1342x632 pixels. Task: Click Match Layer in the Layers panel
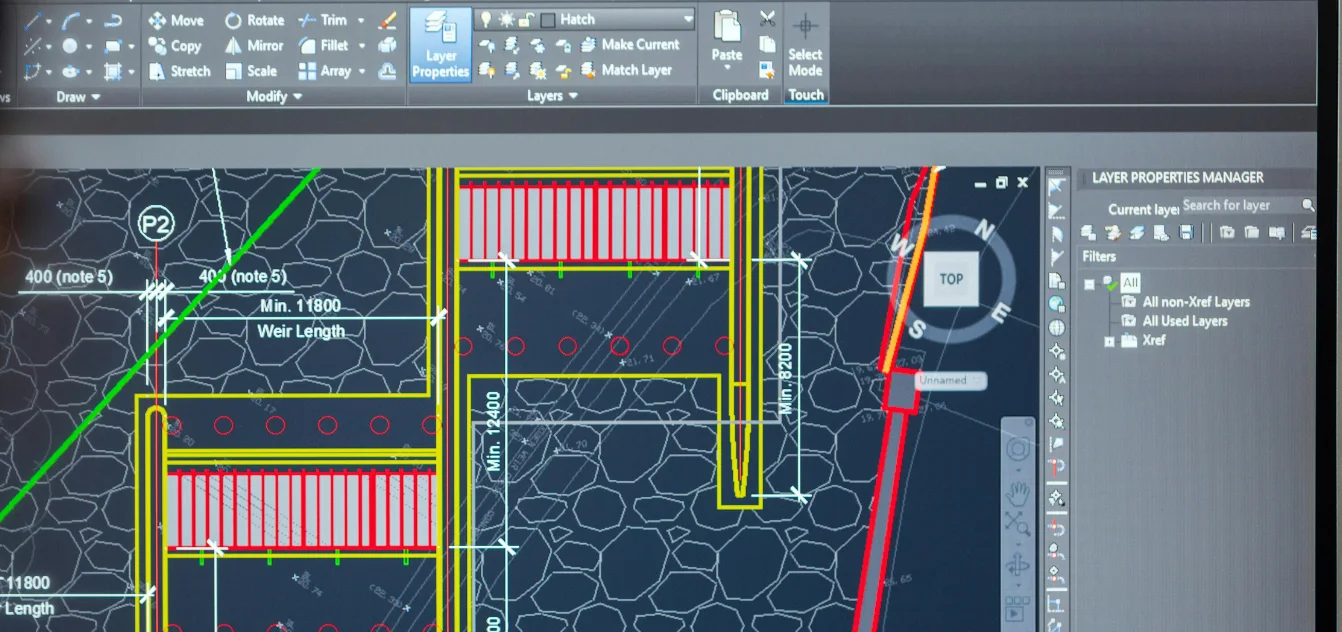pyautogui.click(x=637, y=70)
